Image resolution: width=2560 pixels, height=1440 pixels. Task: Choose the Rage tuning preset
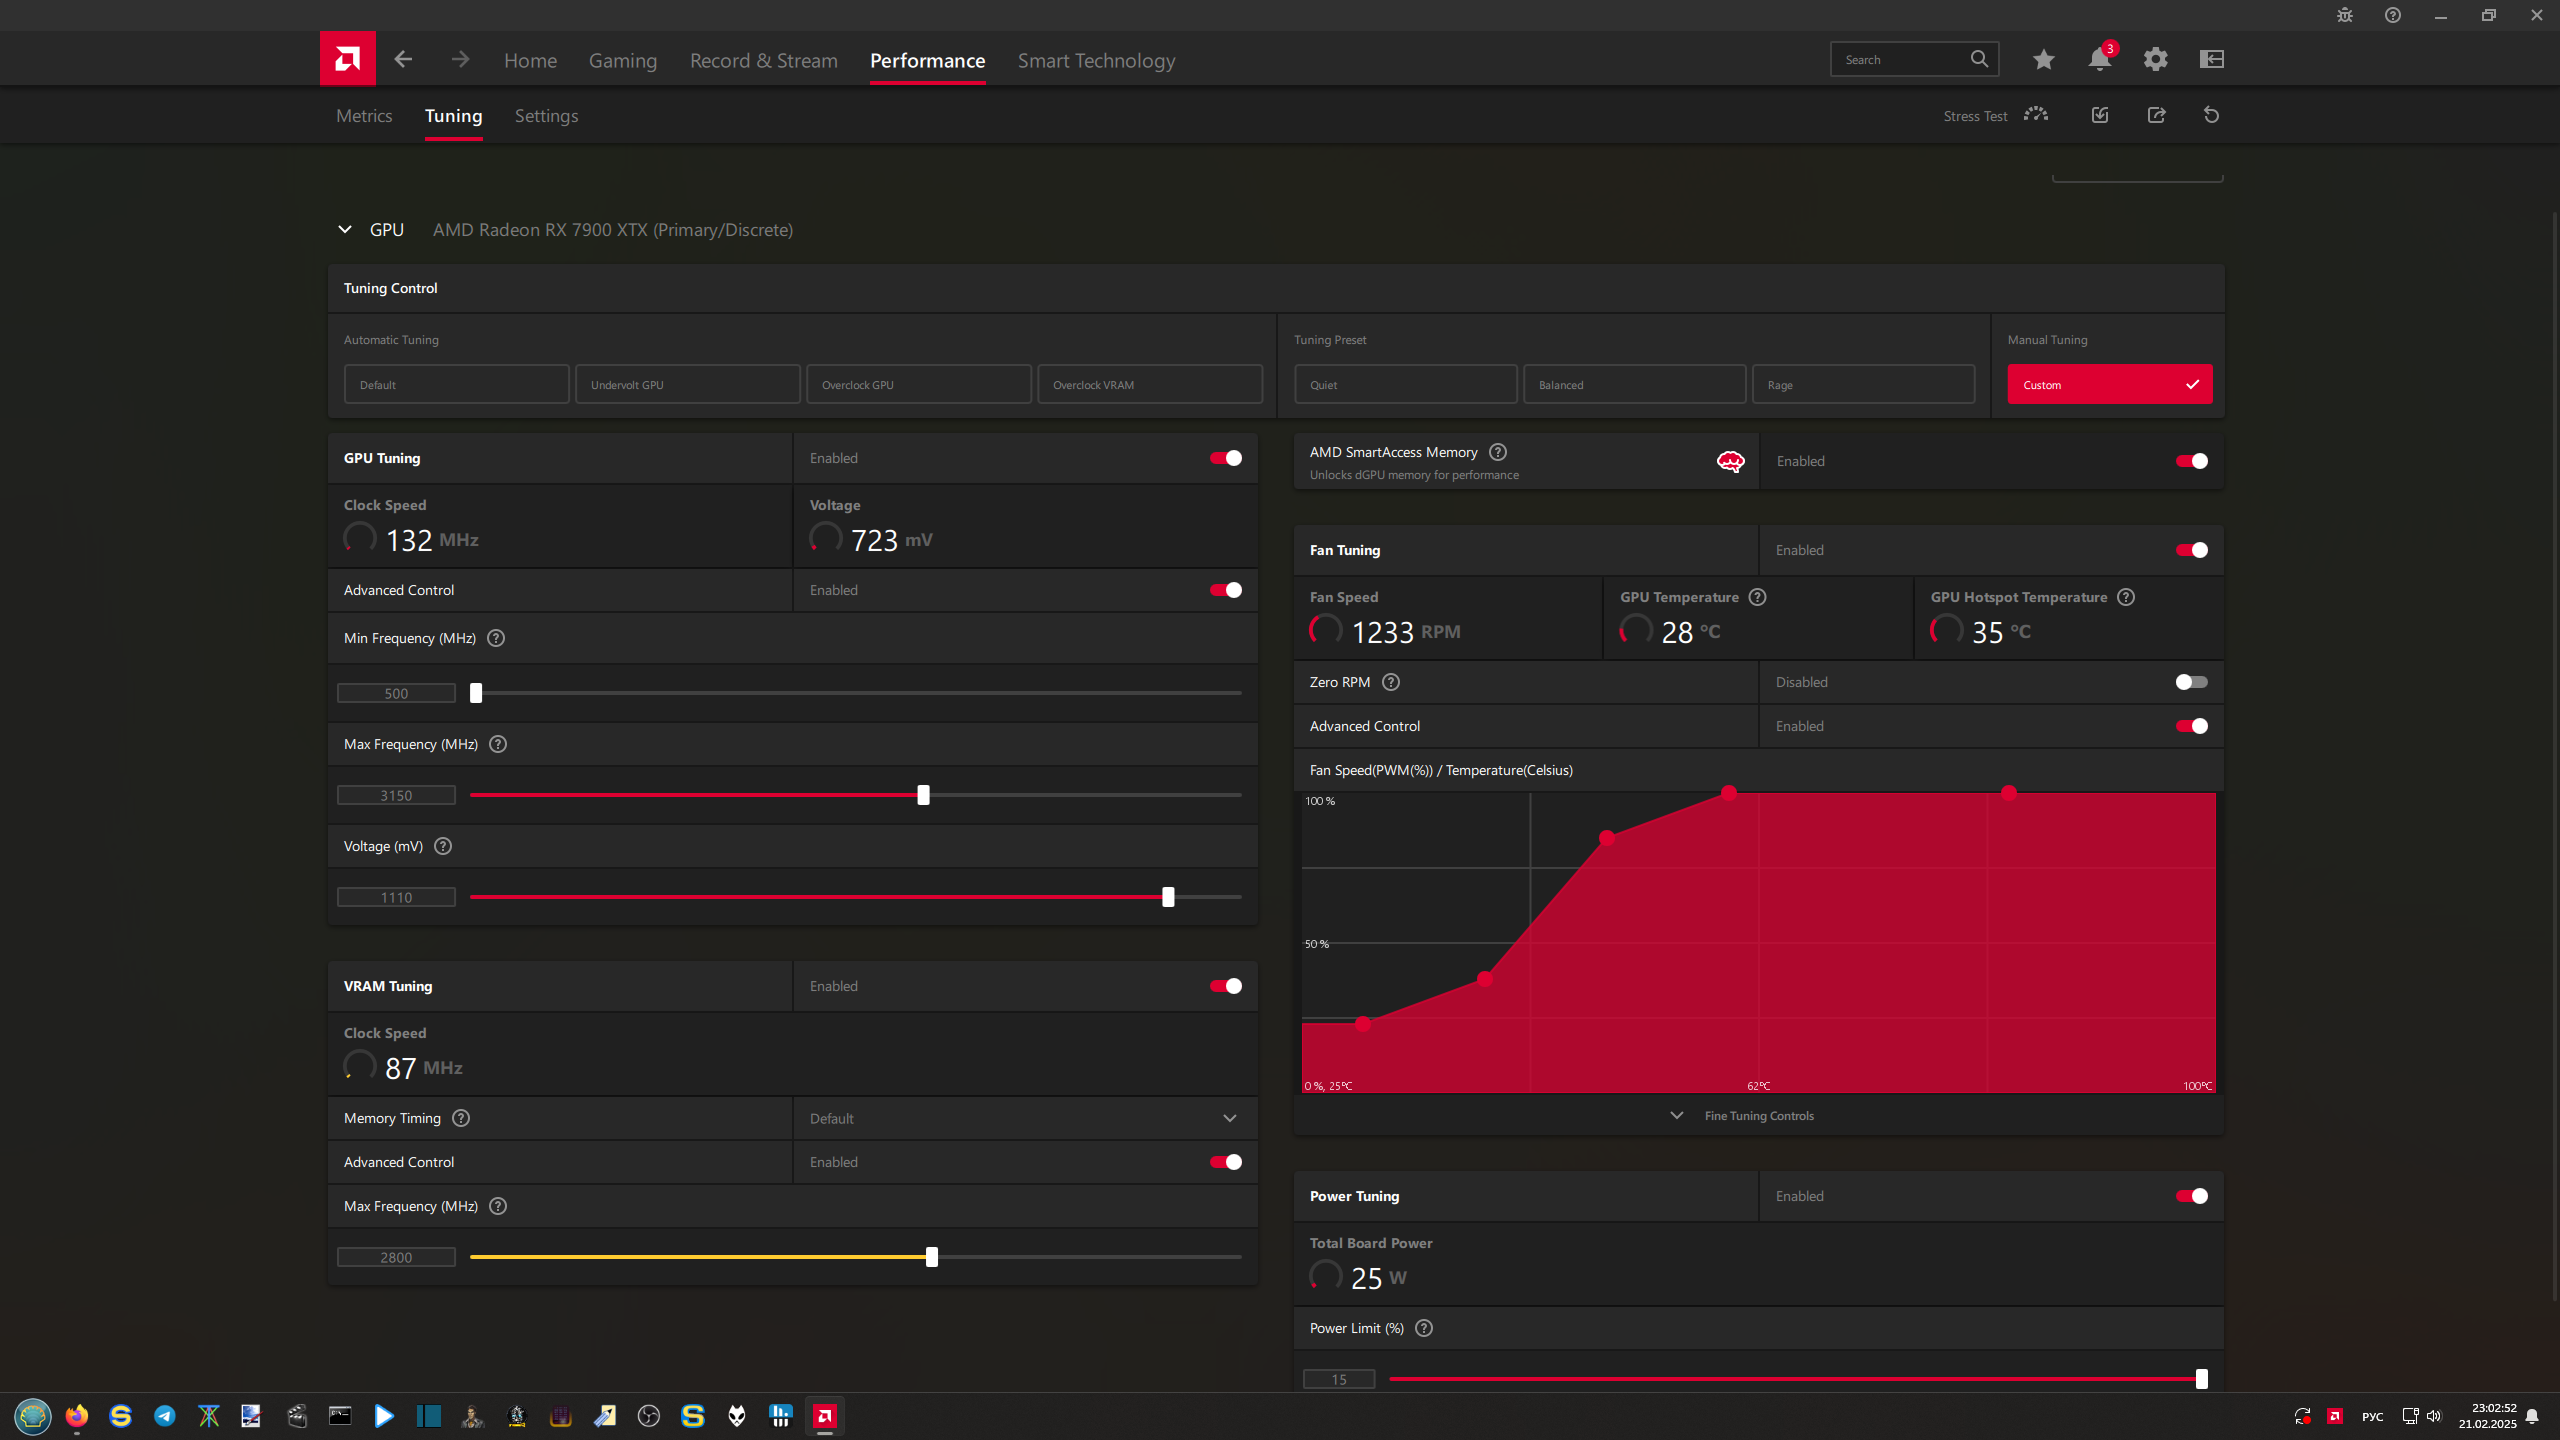[1862, 385]
